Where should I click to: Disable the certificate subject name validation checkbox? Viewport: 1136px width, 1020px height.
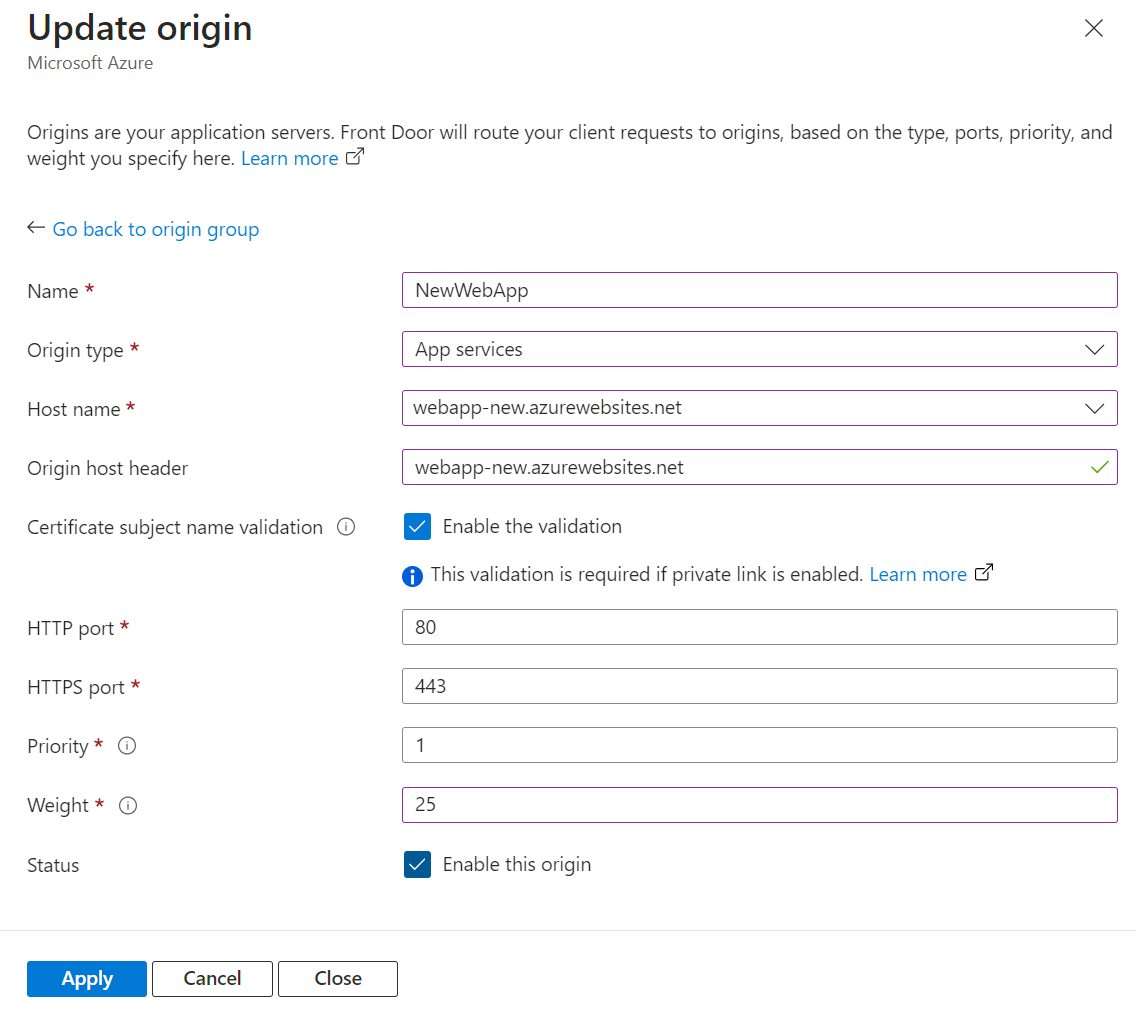click(x=417, y=526)
